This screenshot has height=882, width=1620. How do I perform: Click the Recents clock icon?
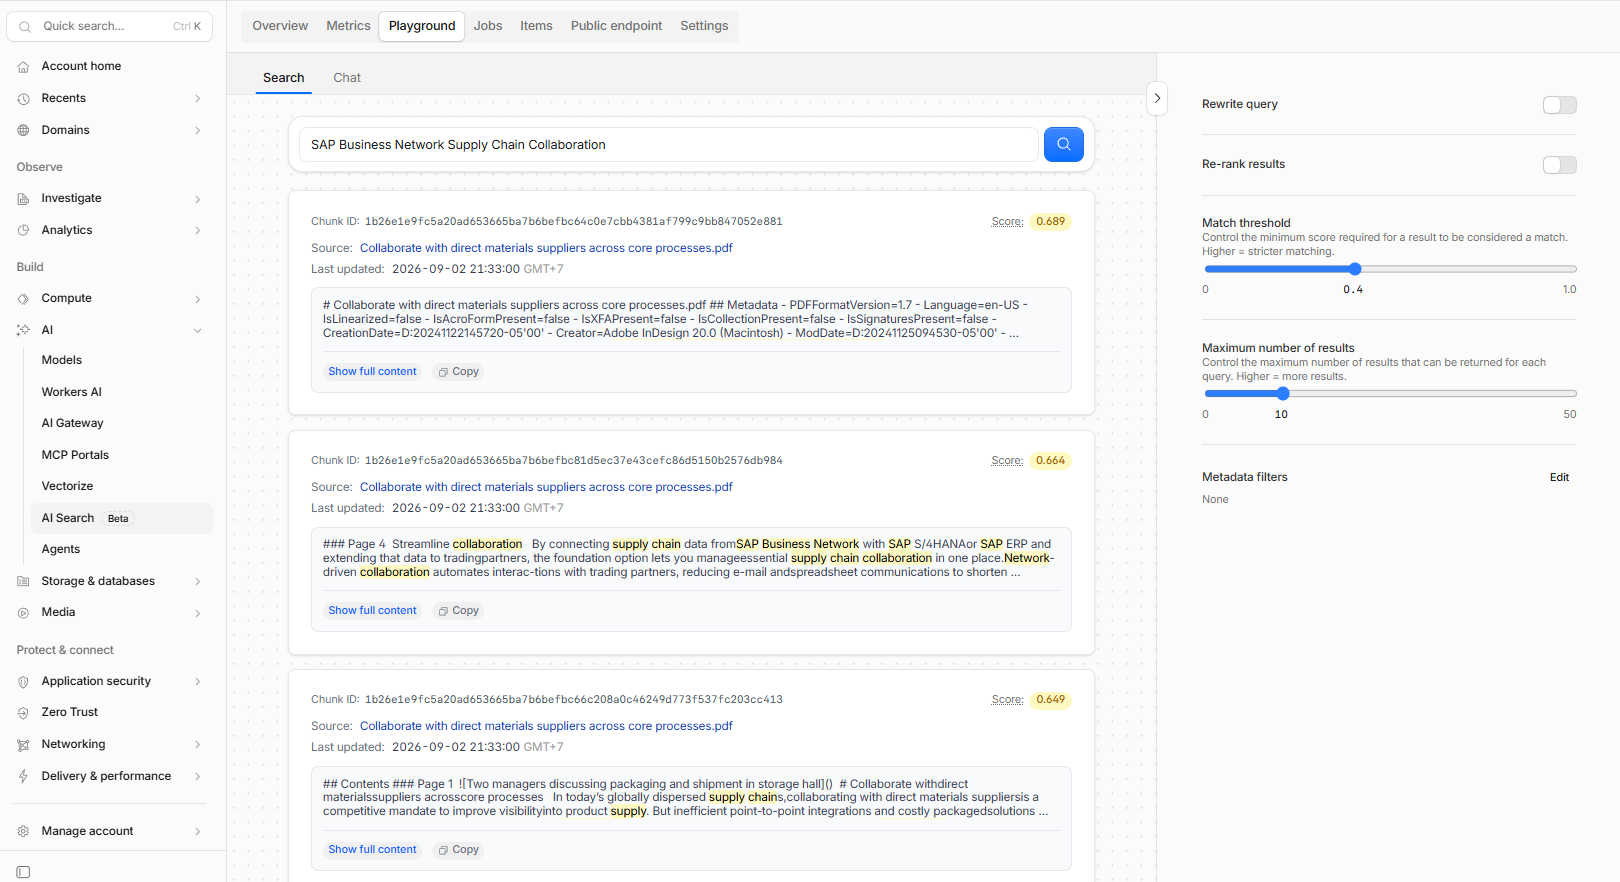[x=23, y=98]
